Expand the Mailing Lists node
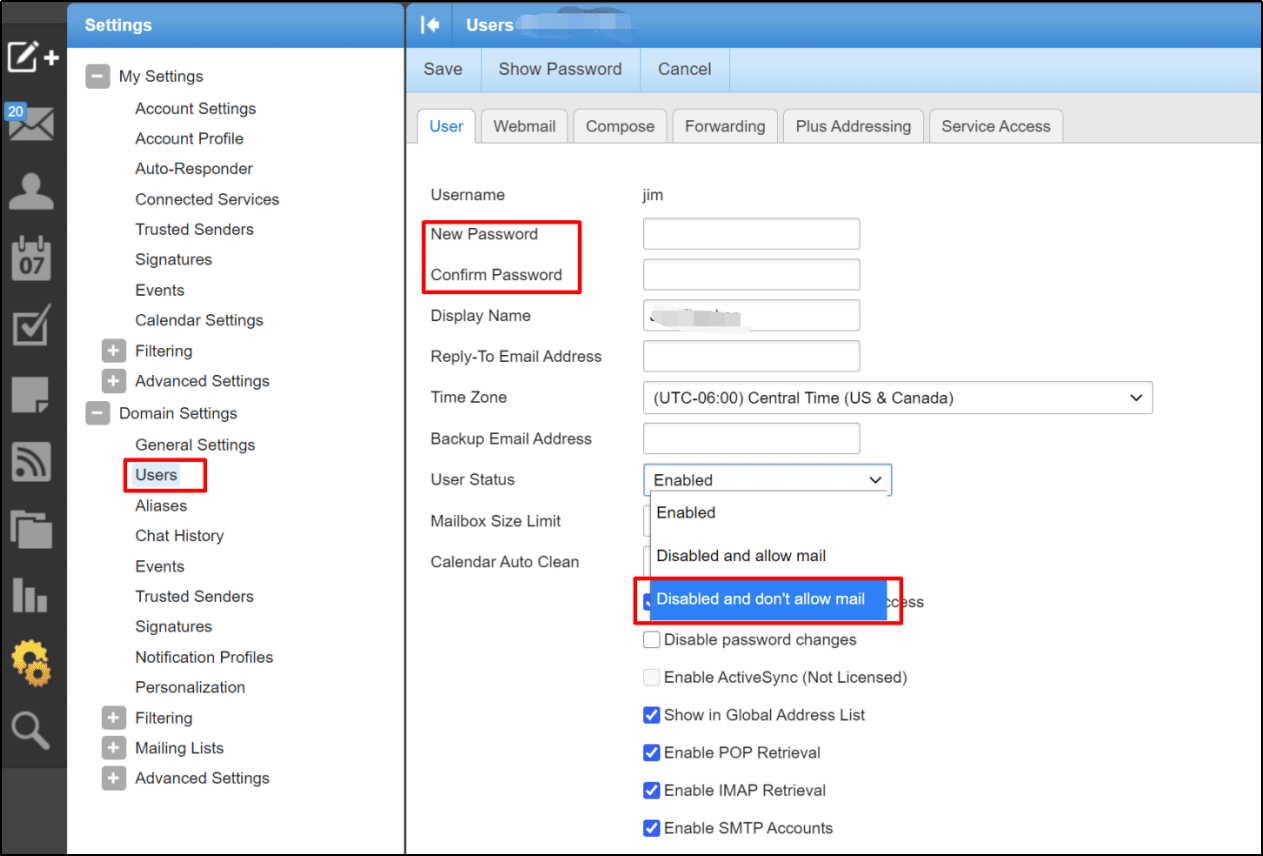This screenshot has width=1263, height=856. [x=114, y=748]
